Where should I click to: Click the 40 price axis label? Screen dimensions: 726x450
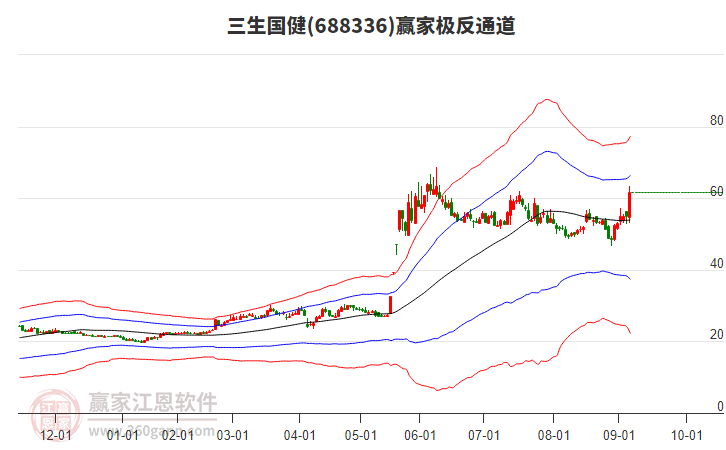click(x=716, y=263)
